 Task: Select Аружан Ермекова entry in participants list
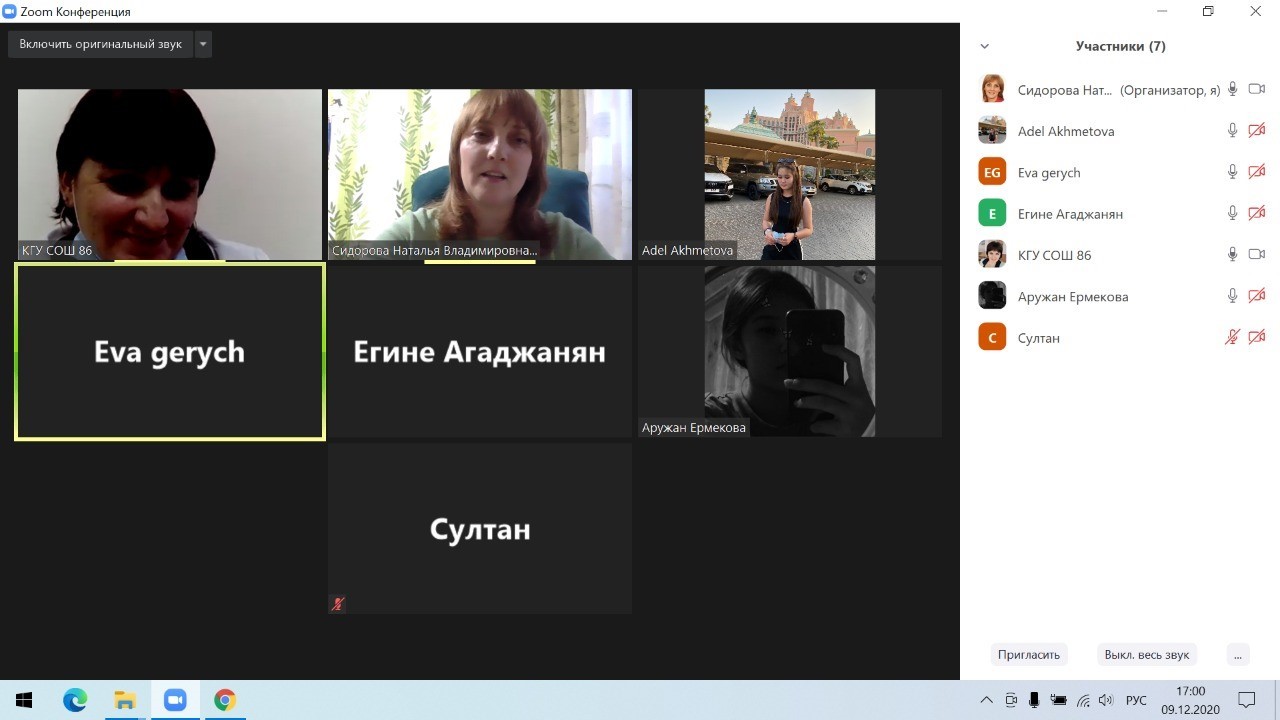1072,297
